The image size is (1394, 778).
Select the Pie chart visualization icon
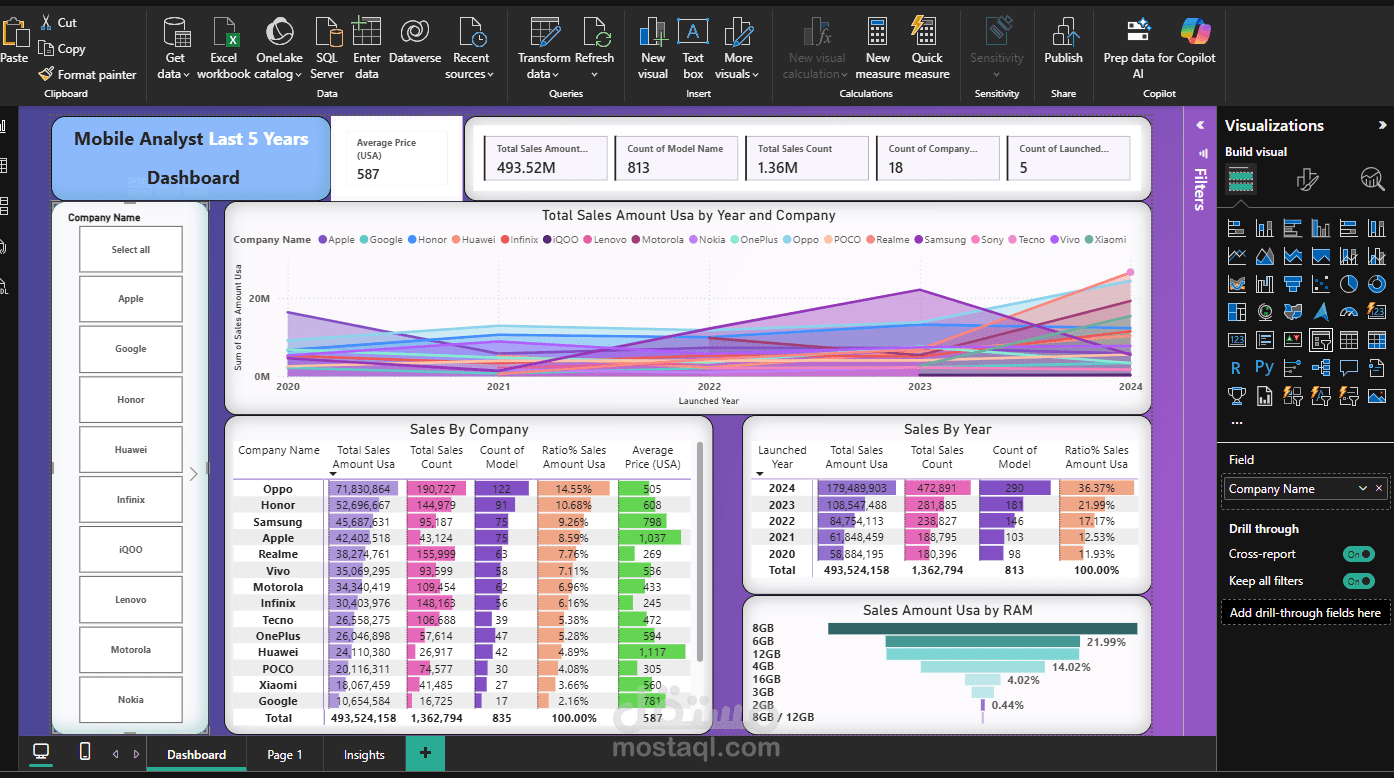[1348, 284]
